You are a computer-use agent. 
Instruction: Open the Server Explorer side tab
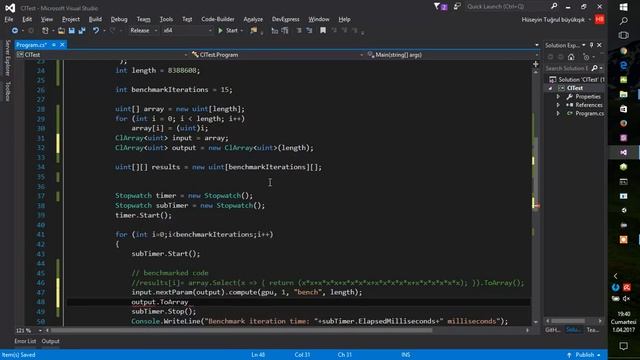tap(7, 58)
